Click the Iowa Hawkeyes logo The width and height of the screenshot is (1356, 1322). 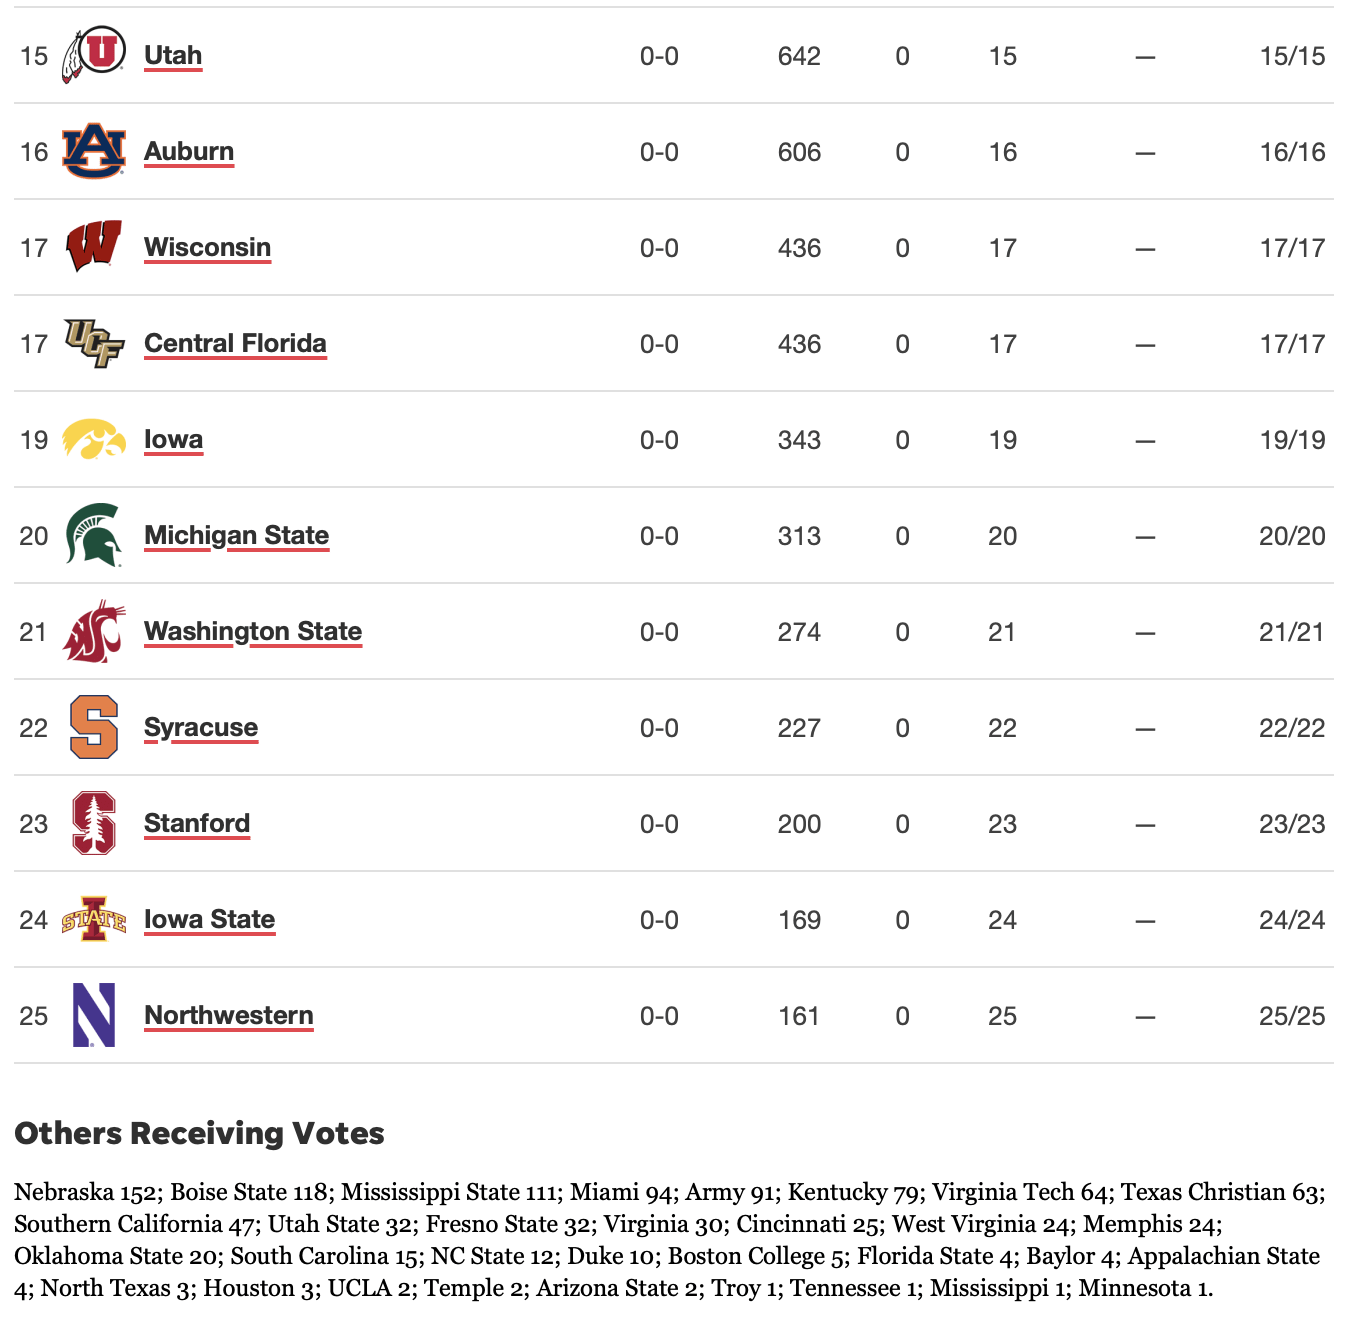click(95, 438)
